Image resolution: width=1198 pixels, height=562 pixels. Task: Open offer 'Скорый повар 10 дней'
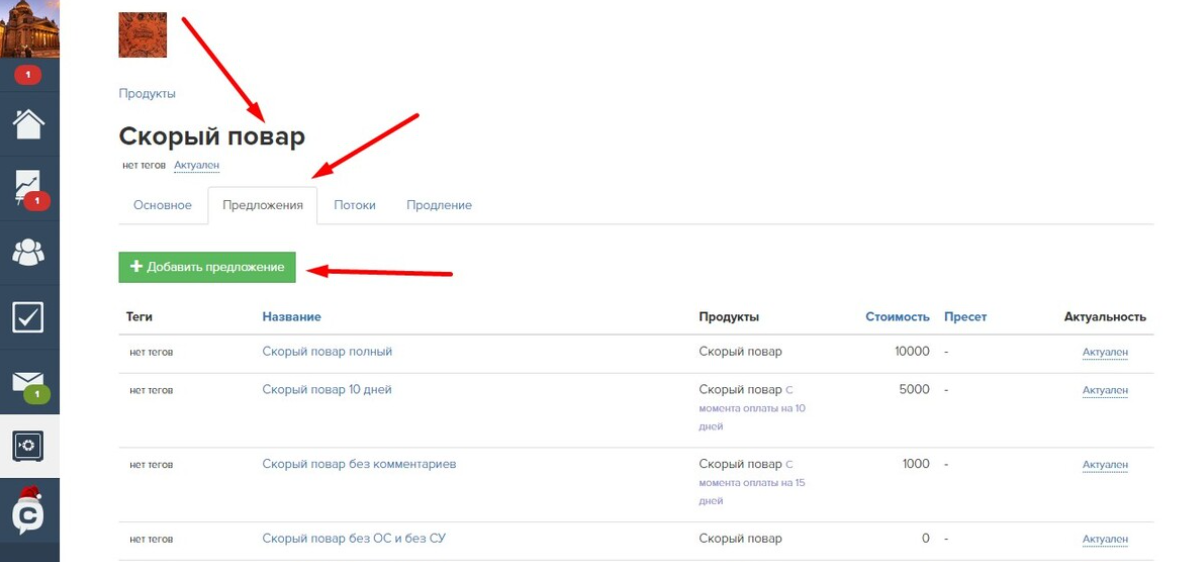coord(327,389)
